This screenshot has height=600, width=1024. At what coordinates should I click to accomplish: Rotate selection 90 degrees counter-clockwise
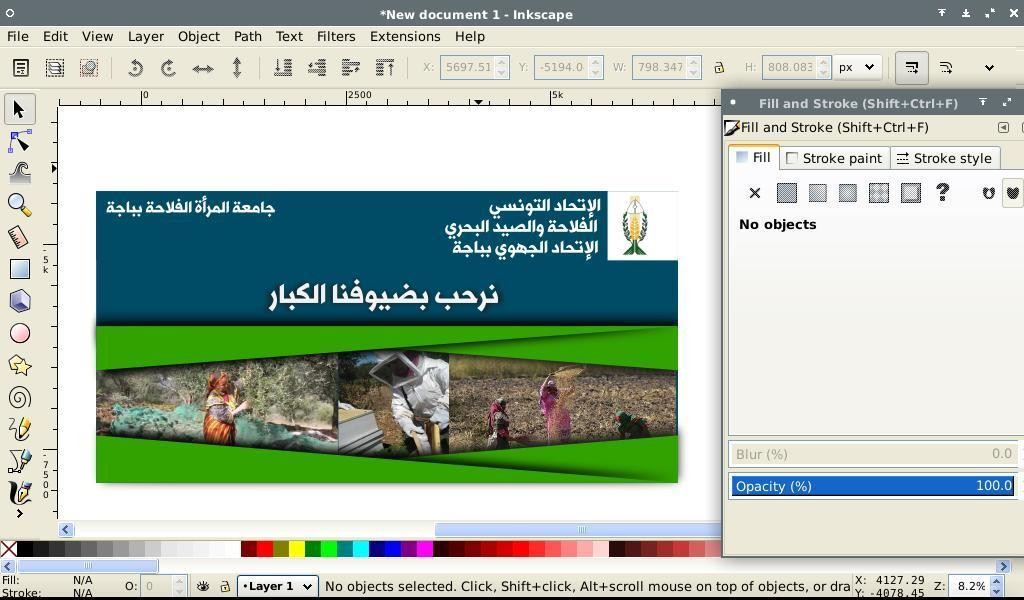pos(135,68)
